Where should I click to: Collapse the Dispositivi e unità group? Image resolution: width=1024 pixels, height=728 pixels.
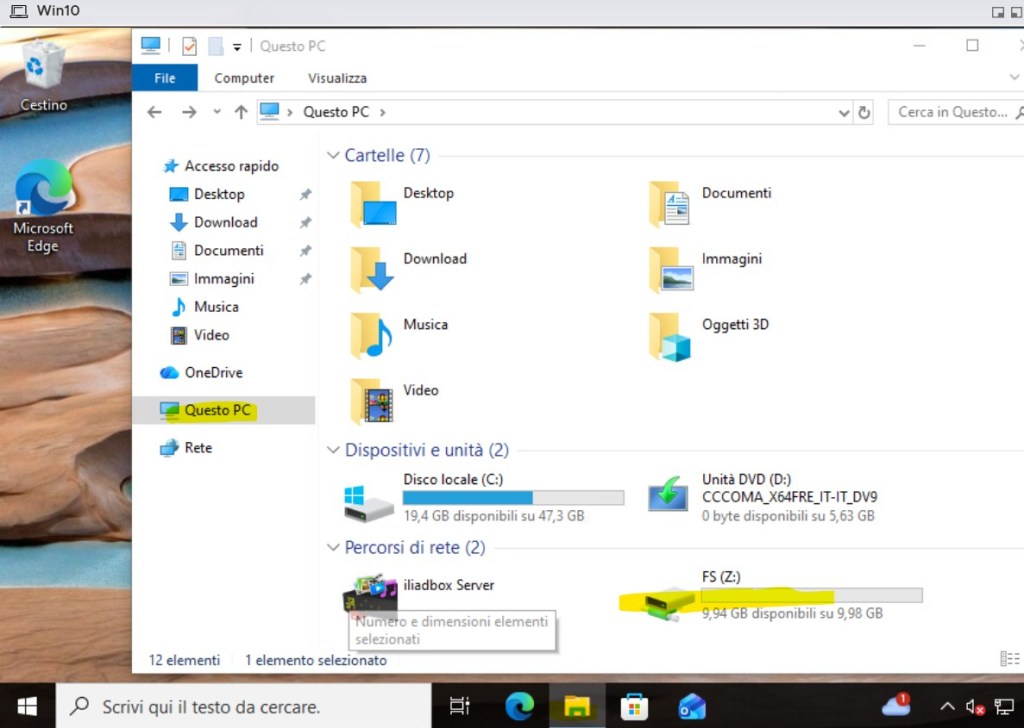pos(333,451)
